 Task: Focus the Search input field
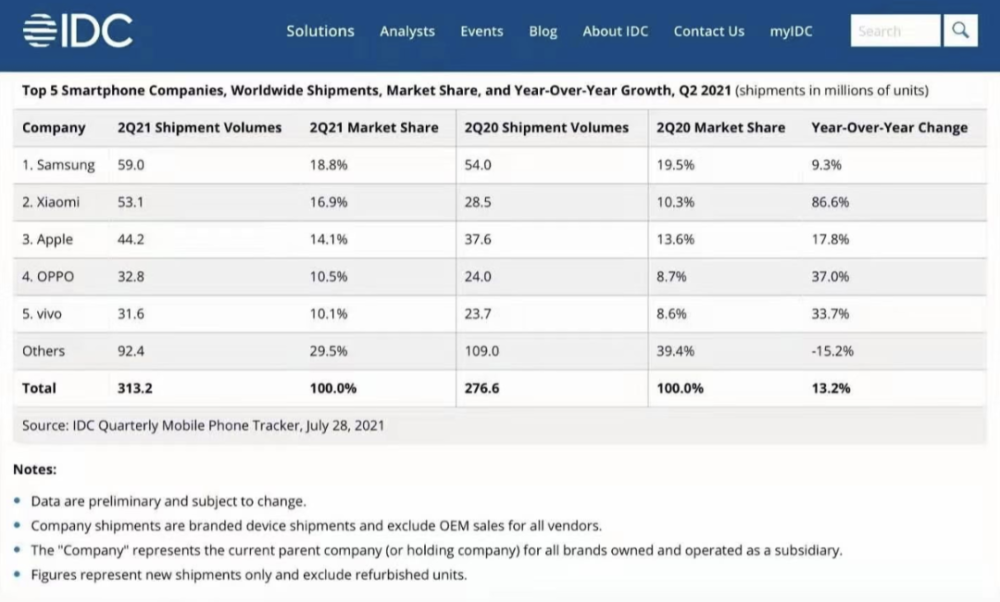[x=895, y=31]
